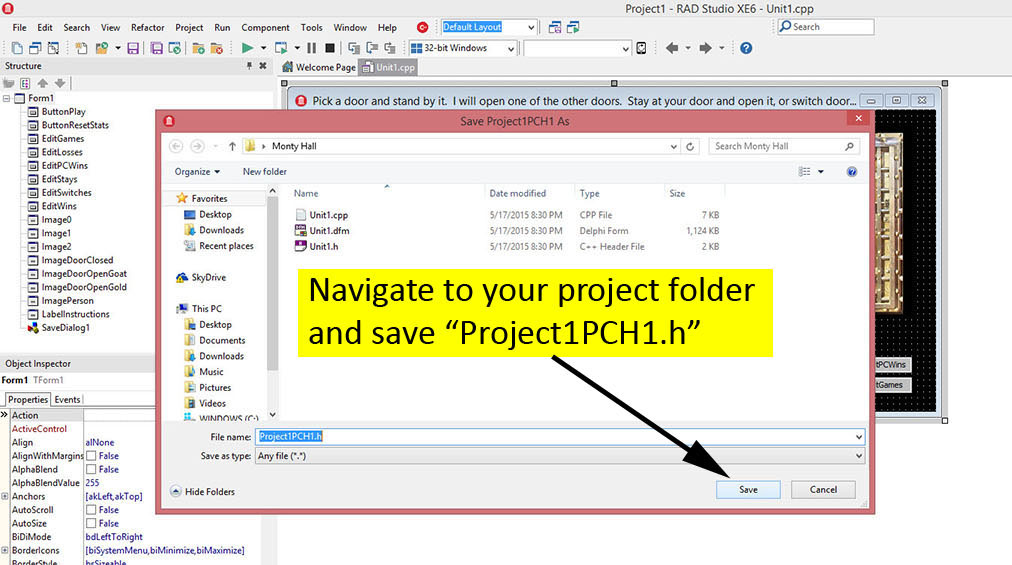Pin the Structure panel
The image size is (1012, 565).
[x=249, y=65]
